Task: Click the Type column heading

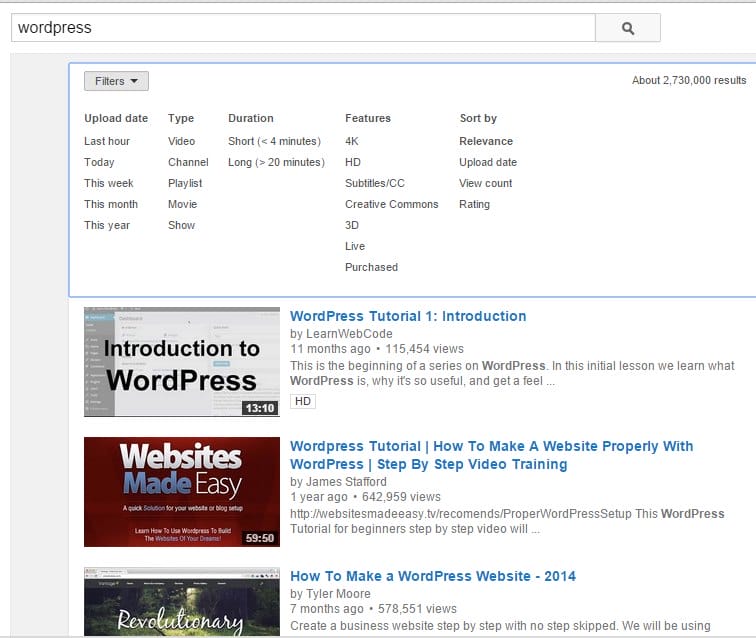Action: (181, 118)
